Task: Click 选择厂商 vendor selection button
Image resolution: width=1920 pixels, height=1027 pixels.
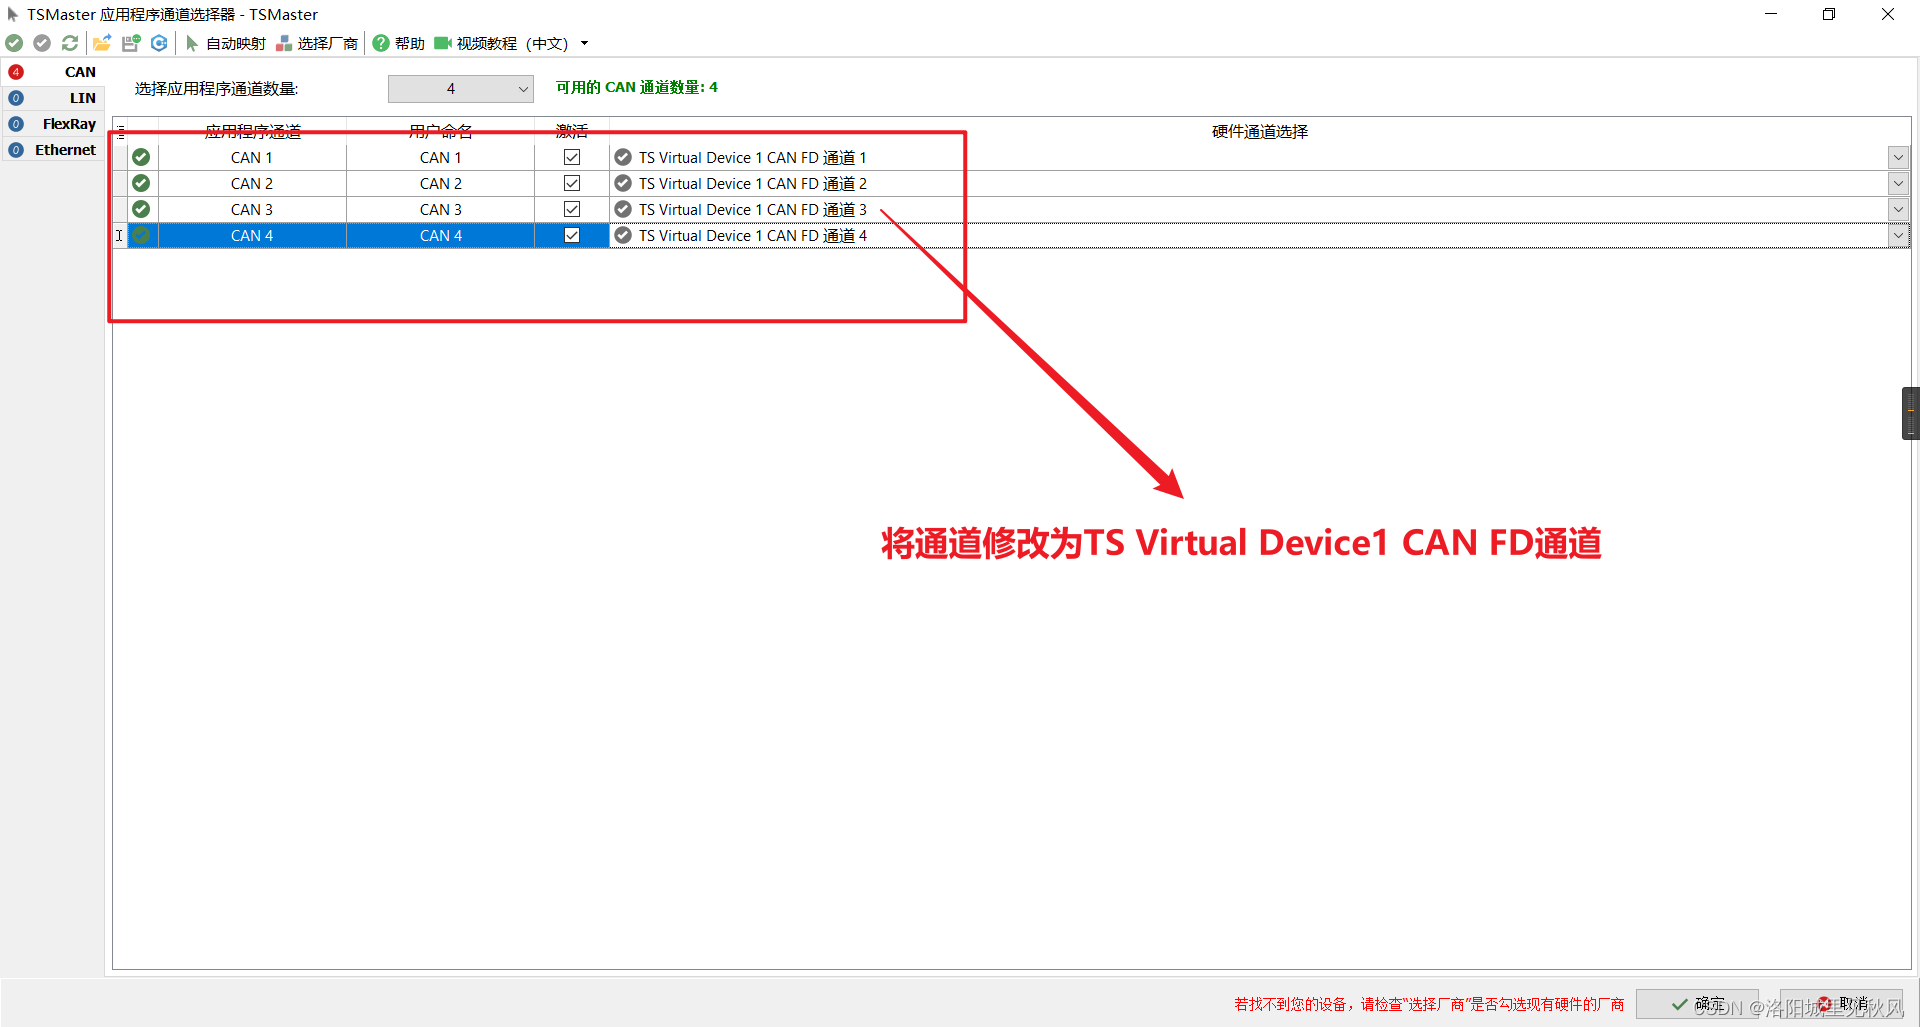Action: point(317,43)
